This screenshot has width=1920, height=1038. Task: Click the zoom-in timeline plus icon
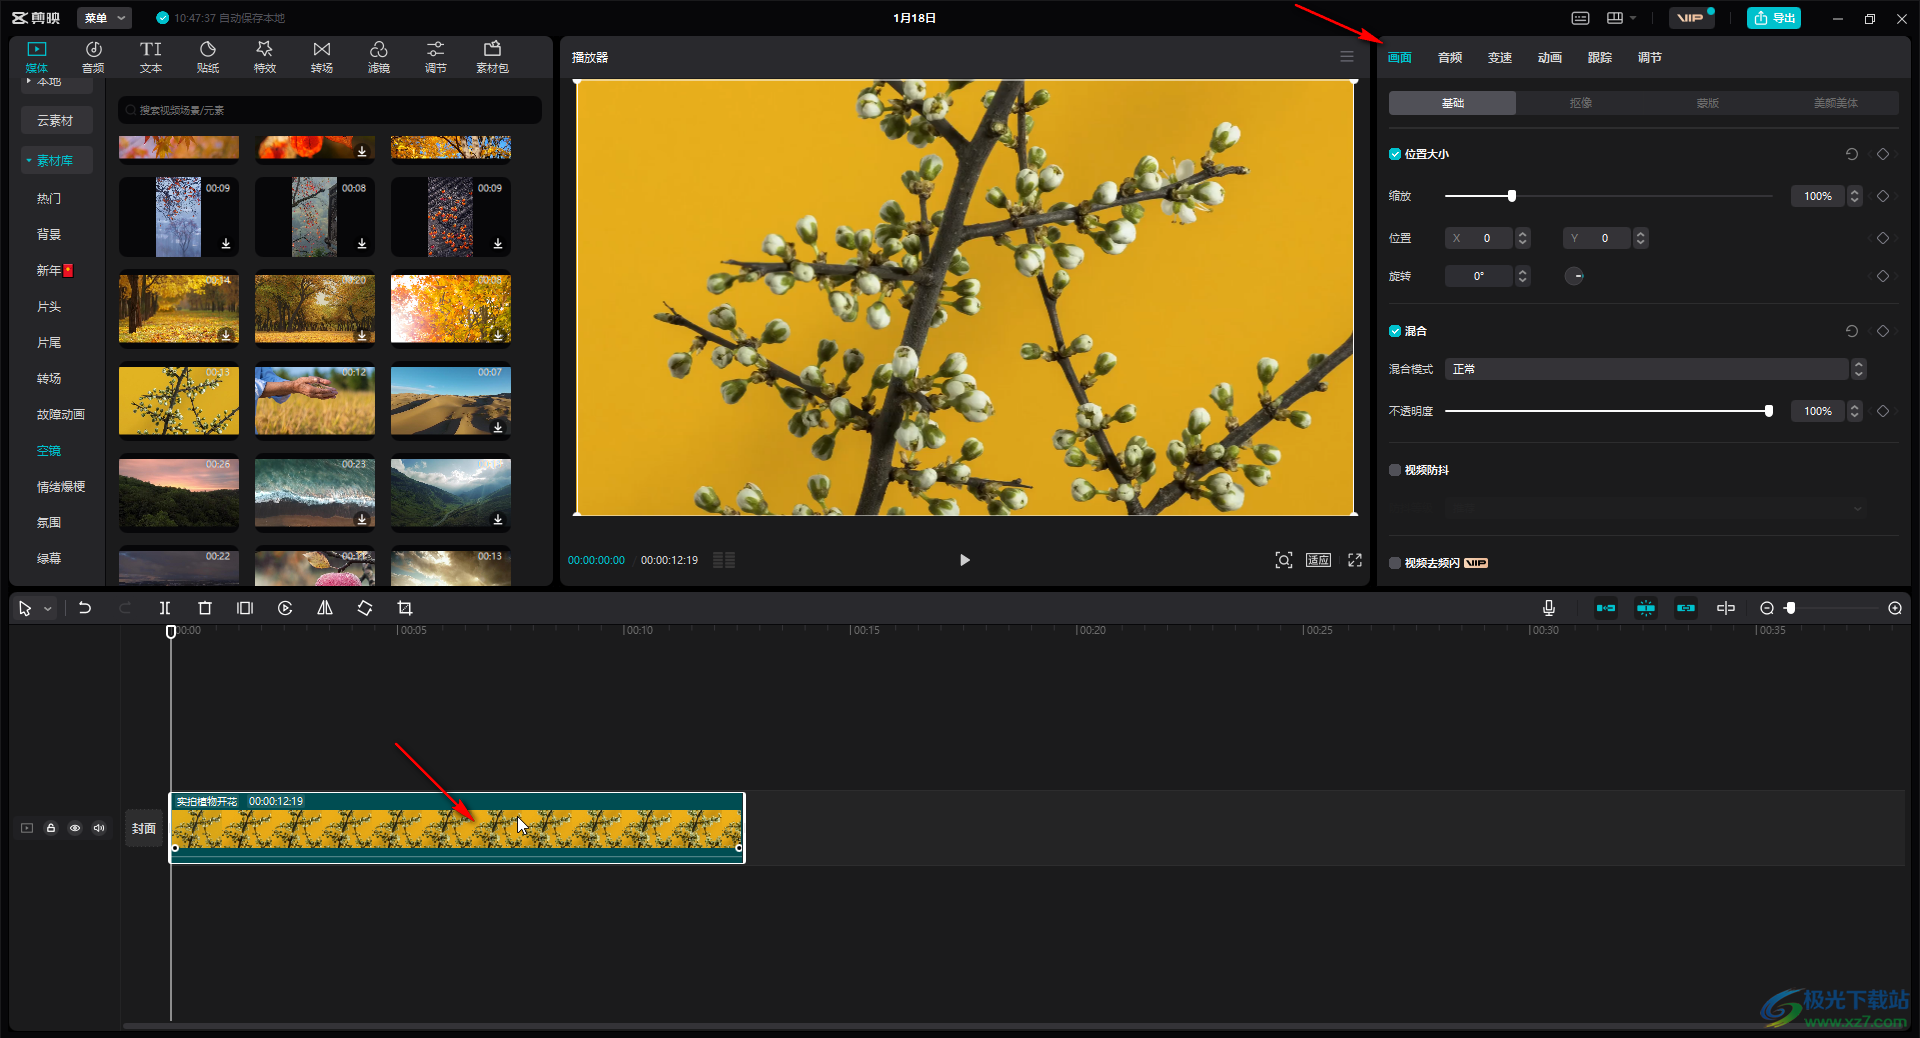1895,608
